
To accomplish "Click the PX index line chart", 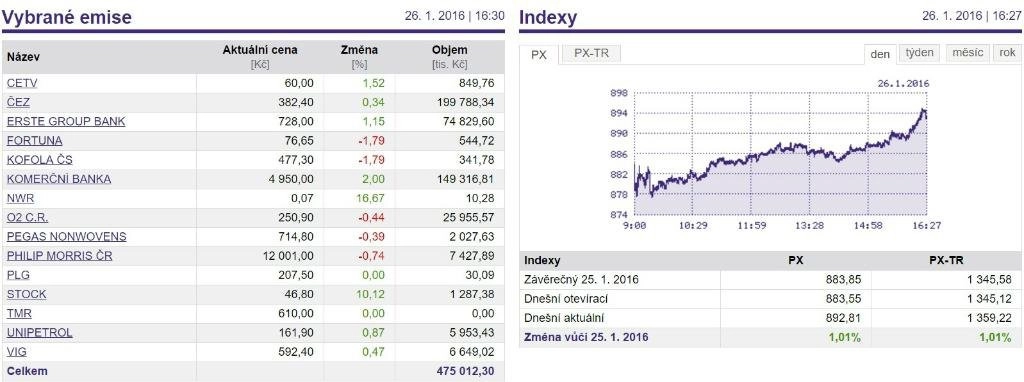I will pyautogui.click(x=780, y=153).
